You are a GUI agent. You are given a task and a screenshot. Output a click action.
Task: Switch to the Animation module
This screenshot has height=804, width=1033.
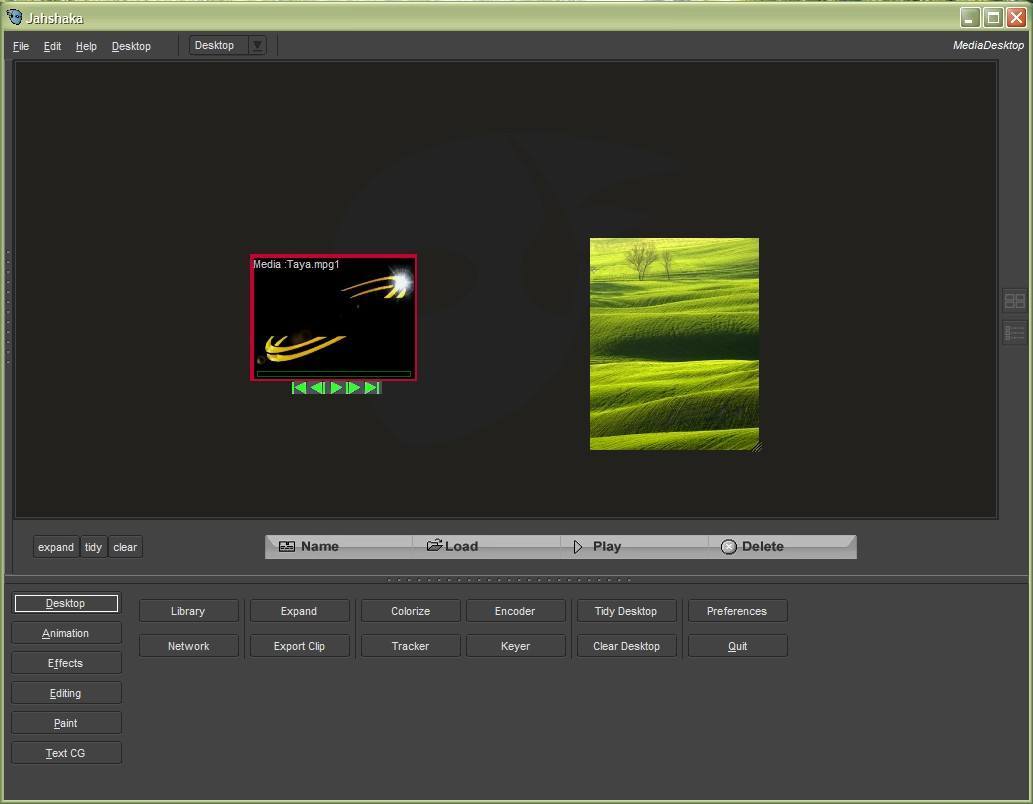66,633
